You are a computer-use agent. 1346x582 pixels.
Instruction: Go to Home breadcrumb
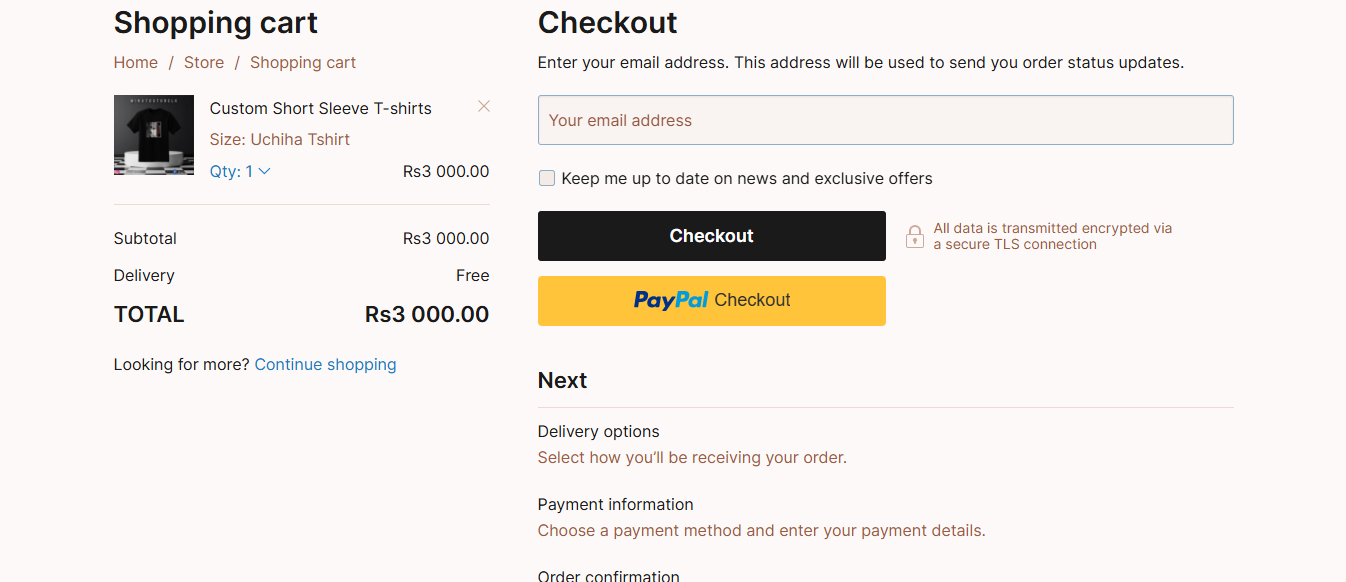point(136,62)
